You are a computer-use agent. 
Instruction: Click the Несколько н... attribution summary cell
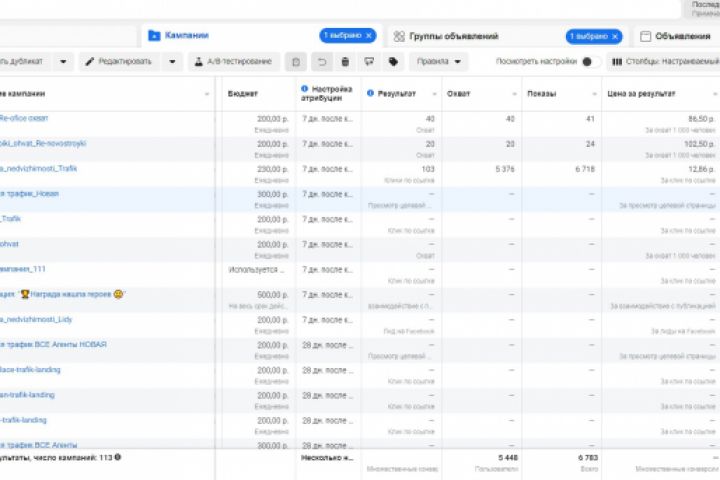pos(327,457)
